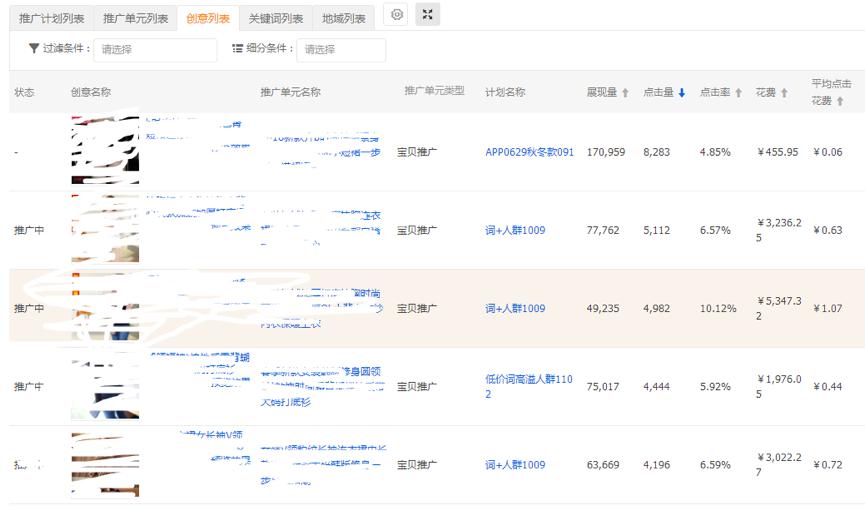865x506 pixels.
Task: Switch to 推广单元列表 tab
Action: point(136,18)
